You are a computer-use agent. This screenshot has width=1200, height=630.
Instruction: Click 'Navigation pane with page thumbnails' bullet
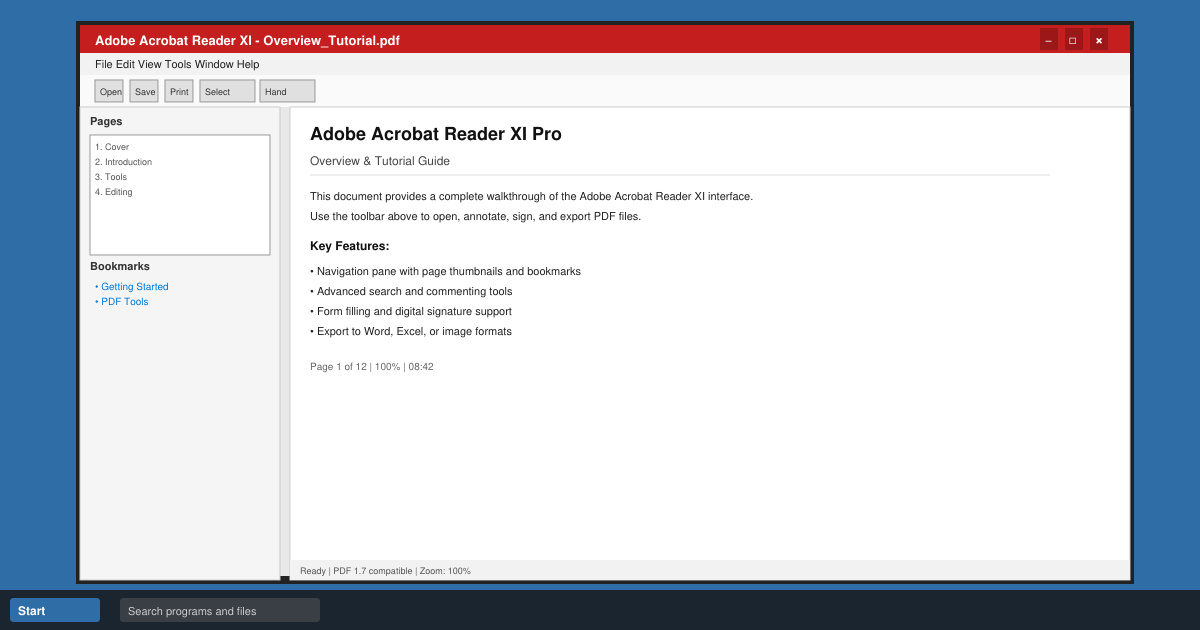[x=446, y=271]
